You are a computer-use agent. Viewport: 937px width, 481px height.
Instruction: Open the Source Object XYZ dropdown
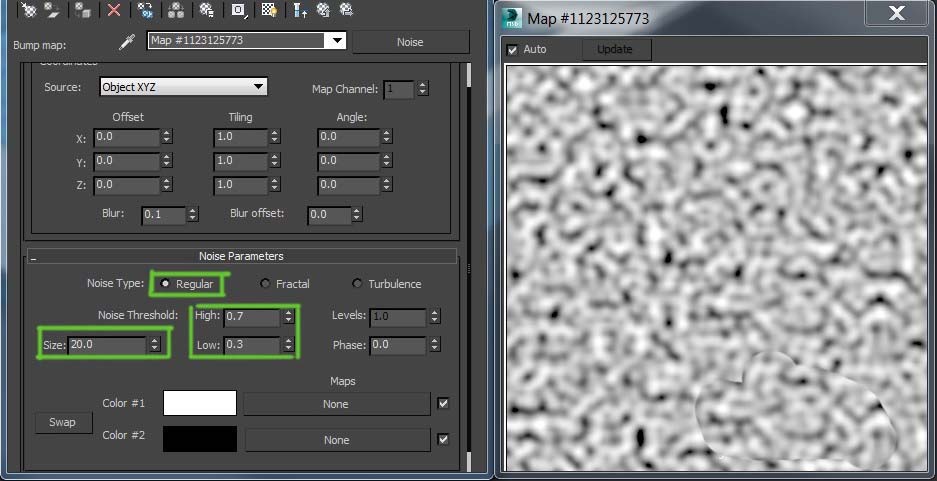183,87
